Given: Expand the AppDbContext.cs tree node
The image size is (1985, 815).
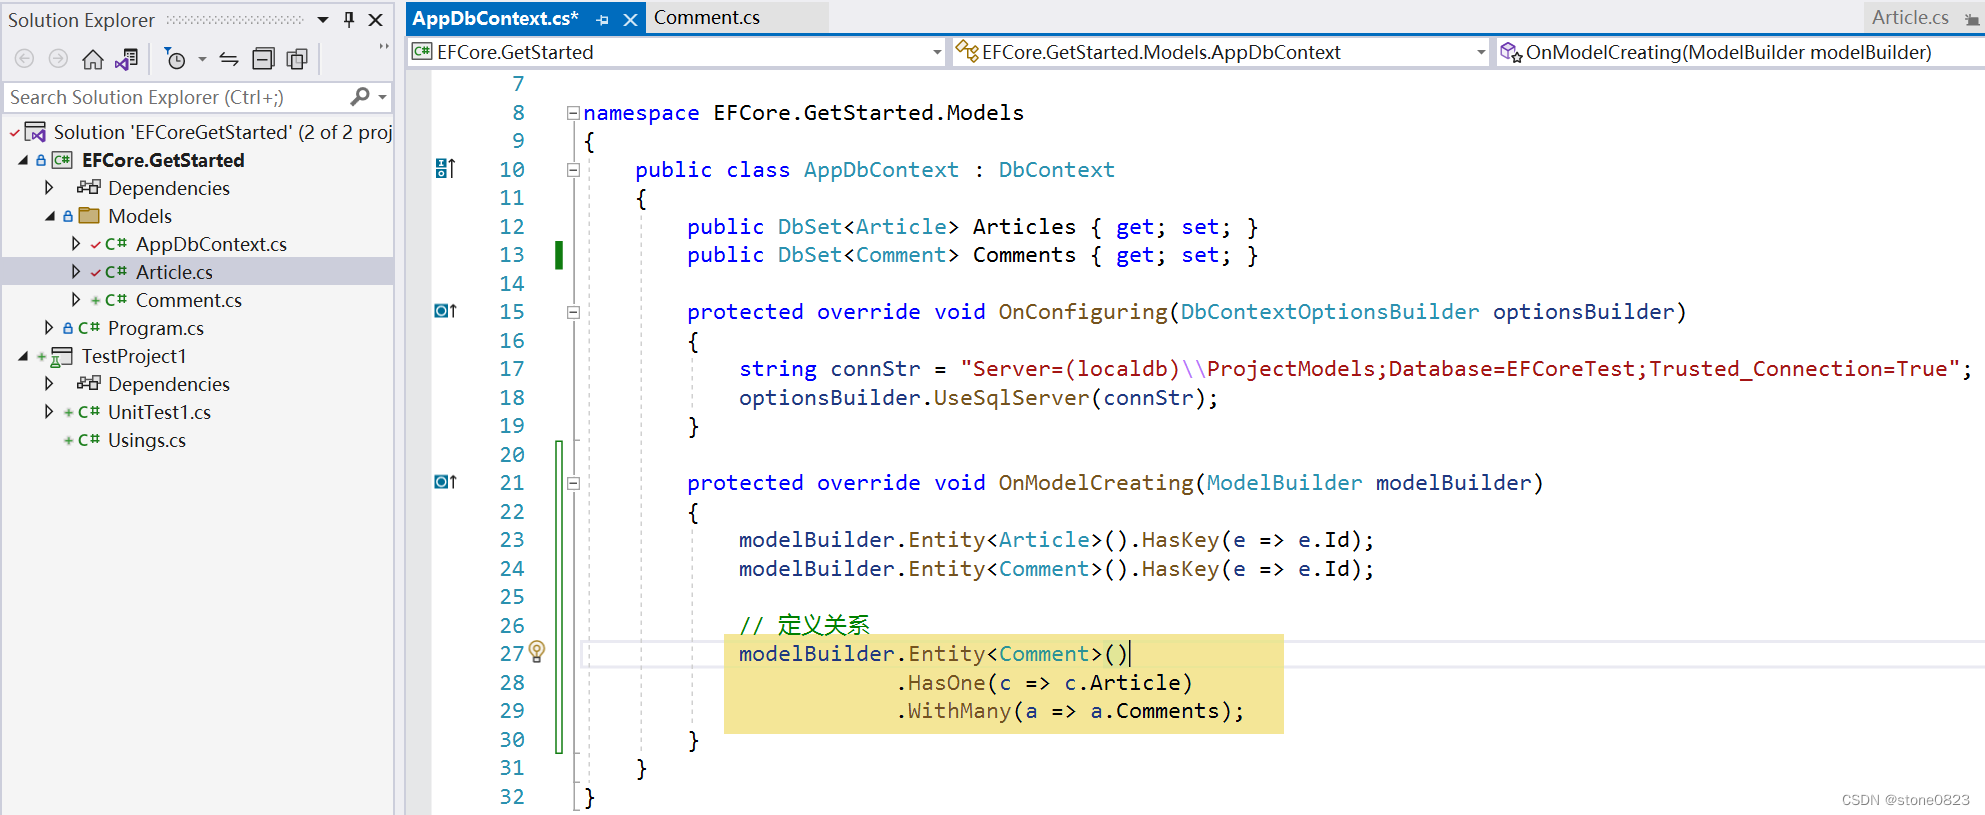Looking at the screenshot, I should (x=76, y=244).
